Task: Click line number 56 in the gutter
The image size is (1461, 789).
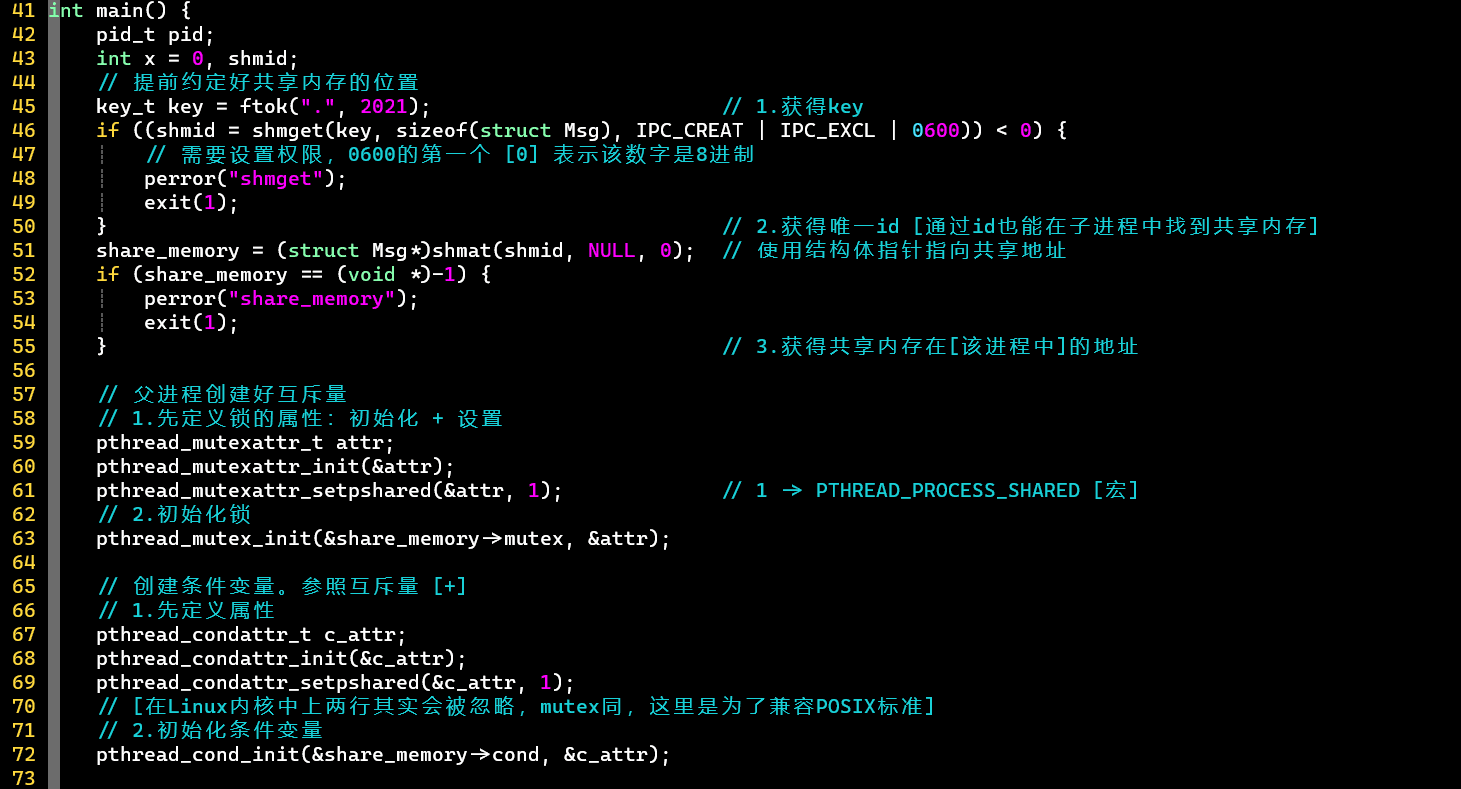Action: pos(23,371)
